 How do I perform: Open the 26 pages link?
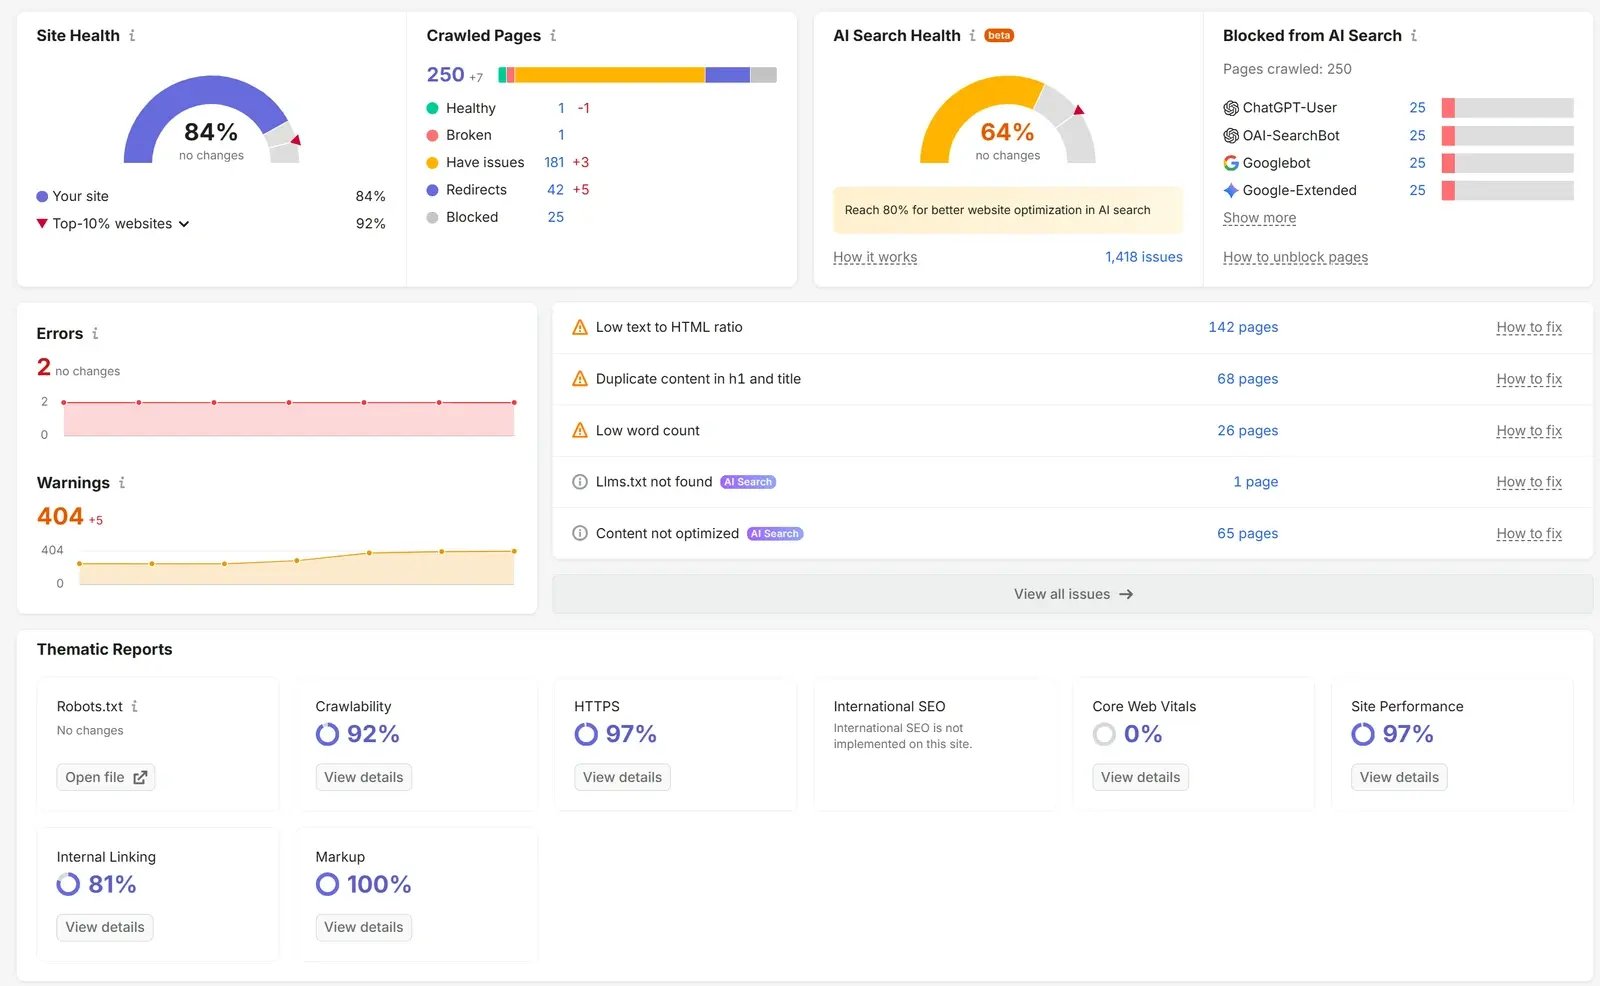point(1247,430)
